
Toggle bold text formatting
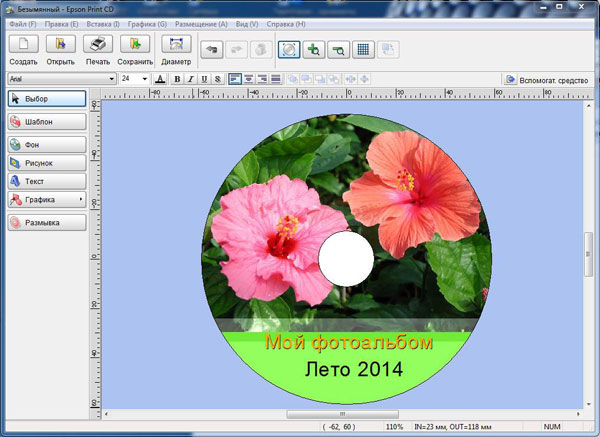click(177, 78)
